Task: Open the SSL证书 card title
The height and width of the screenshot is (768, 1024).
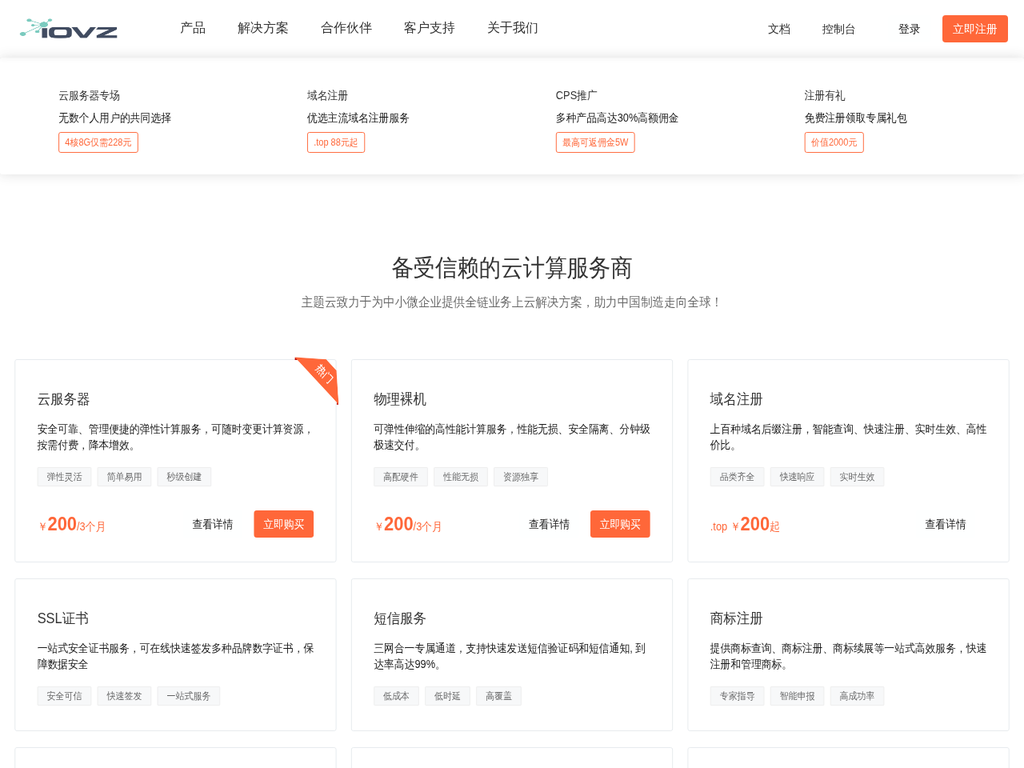Action: (63, 618)
